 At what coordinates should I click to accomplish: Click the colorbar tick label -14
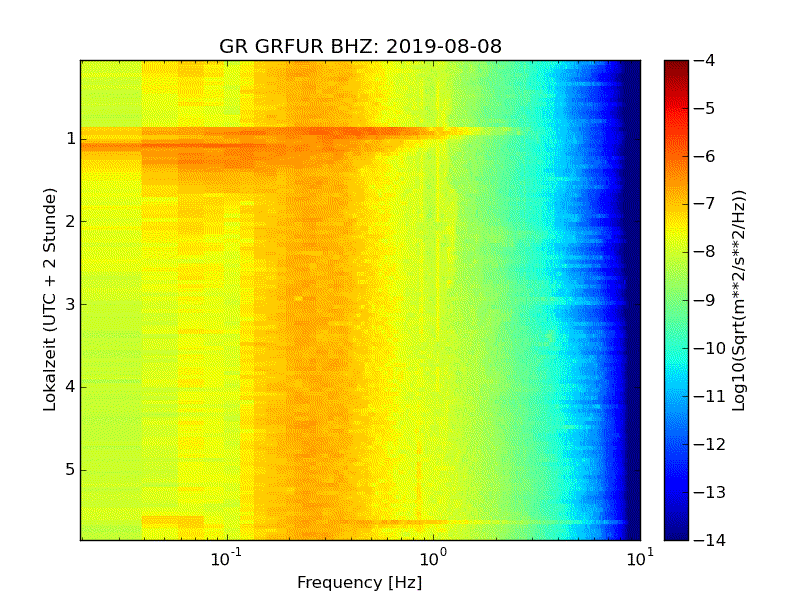[709, 540]
